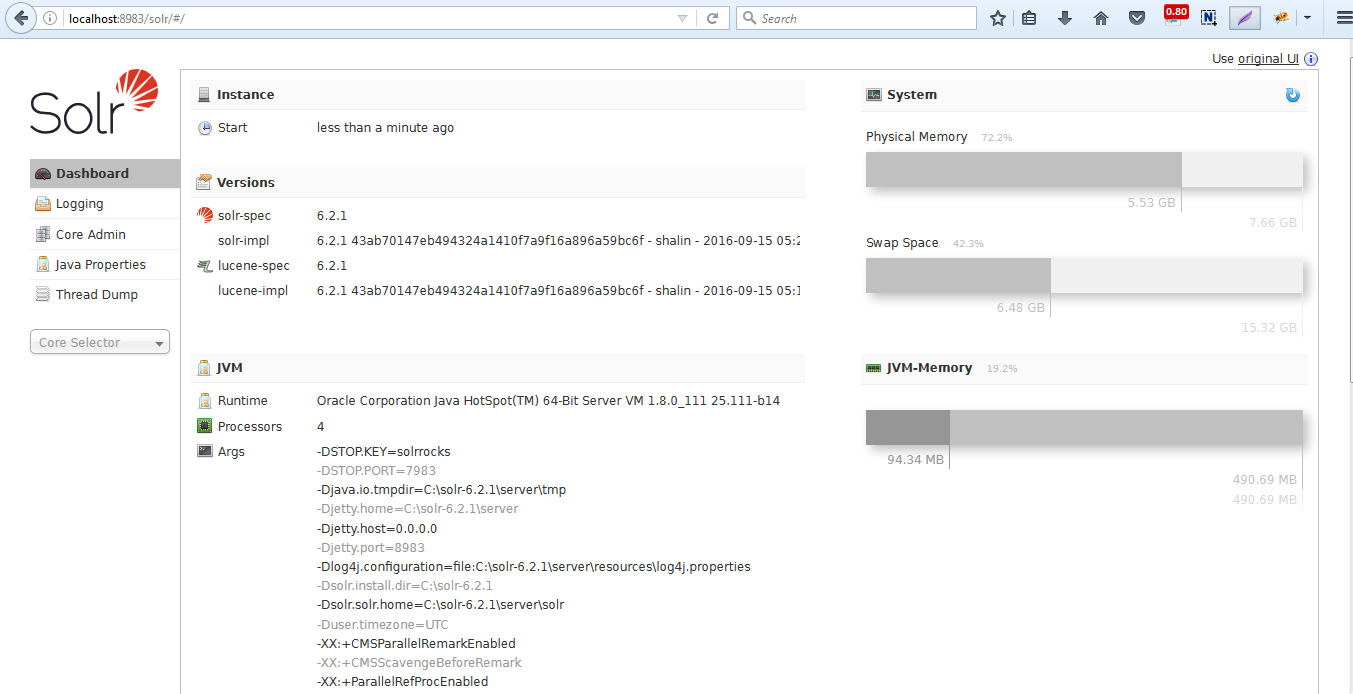Open Core Admin
The height and width of the screenshot is (694, 1353).
(105, 234)
